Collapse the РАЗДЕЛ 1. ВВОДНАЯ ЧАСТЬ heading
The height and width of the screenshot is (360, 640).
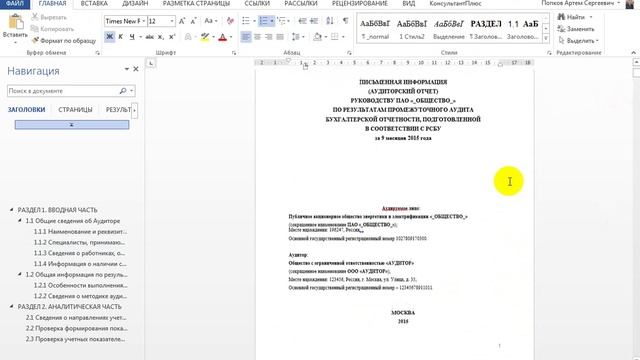pos(11,209)
